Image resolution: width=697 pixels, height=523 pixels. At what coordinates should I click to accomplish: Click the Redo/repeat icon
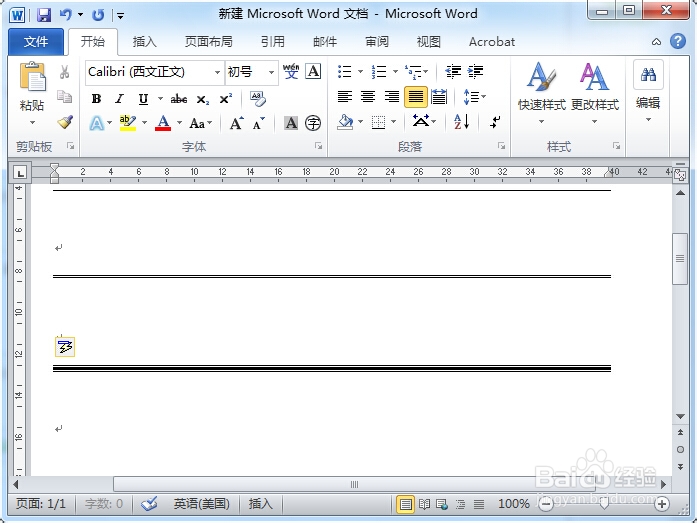[x=98, y=15]
